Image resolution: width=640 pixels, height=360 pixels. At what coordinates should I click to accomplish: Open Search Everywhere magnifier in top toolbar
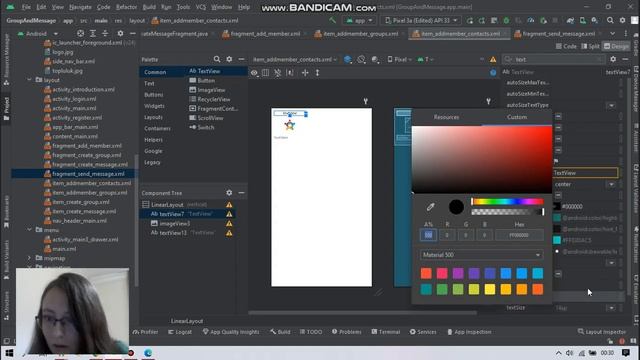(x=610, y=20)
